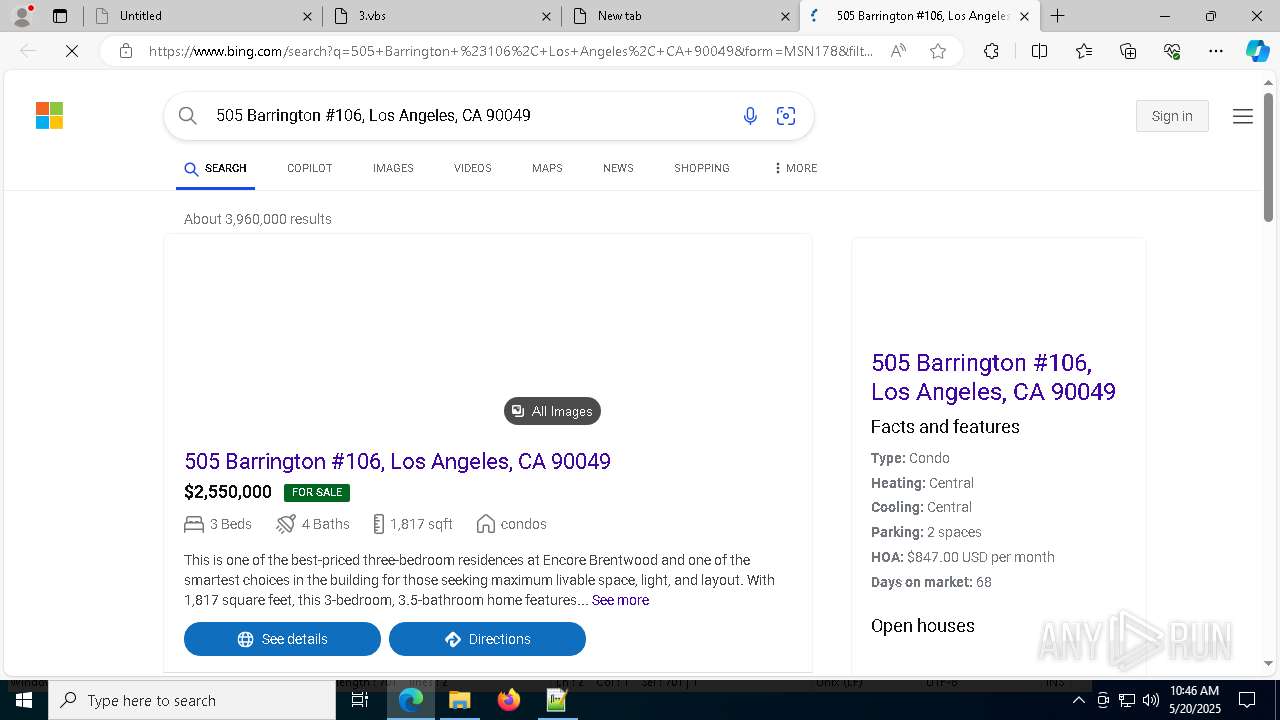The width and height of the screenshot is (1280, 720).
Task: Open Notepad++ taskbar icon
Action: [557, 700]
